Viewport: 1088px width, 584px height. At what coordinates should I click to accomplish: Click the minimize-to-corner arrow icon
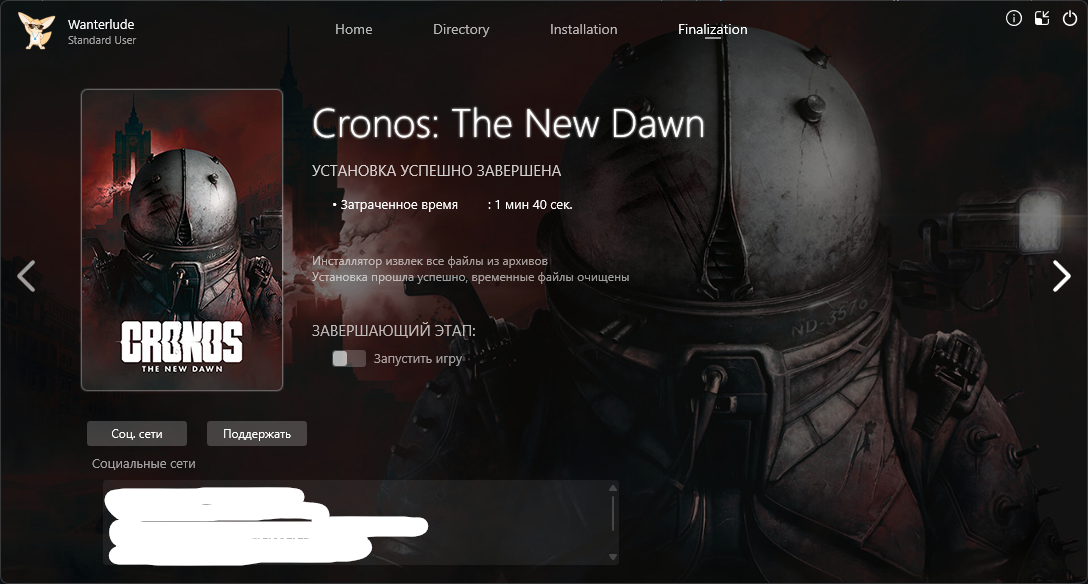point(1042,19)
